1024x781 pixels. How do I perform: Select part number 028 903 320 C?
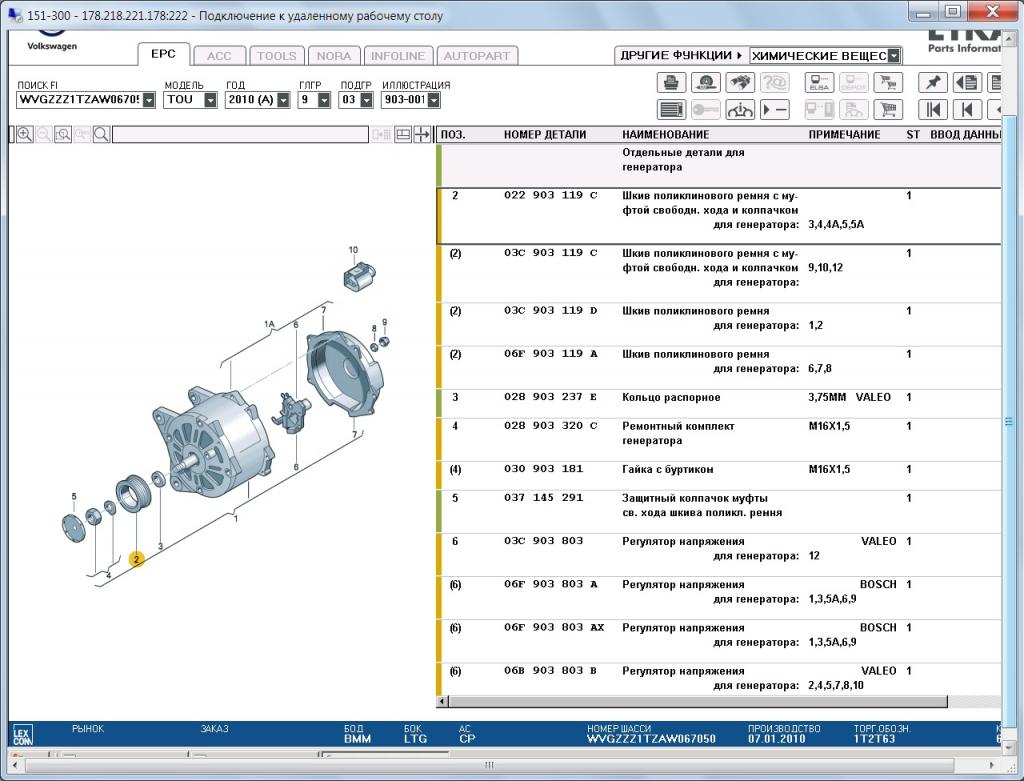[x=551, y=426]
